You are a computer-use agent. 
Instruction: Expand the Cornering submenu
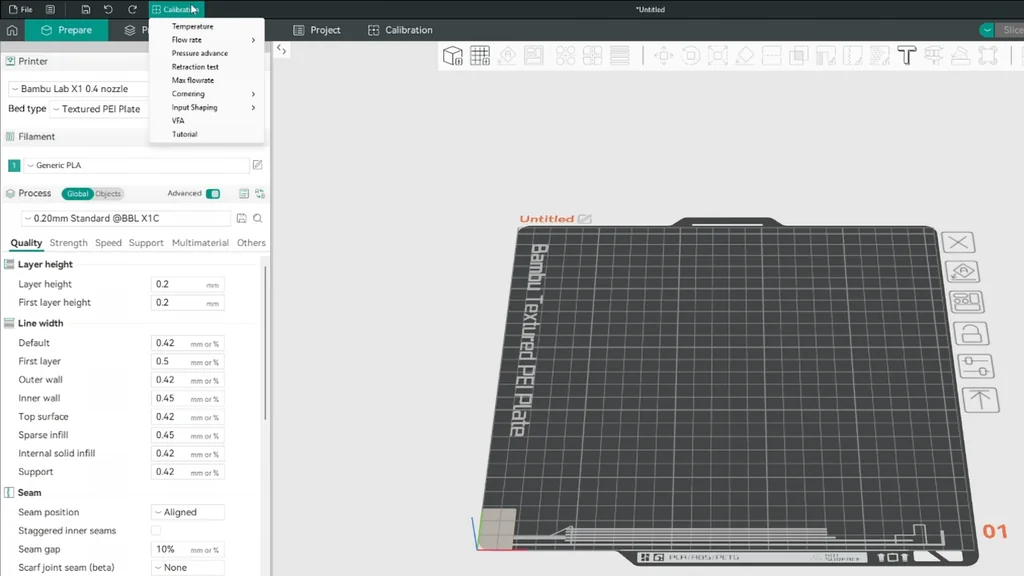coord(207,94)
